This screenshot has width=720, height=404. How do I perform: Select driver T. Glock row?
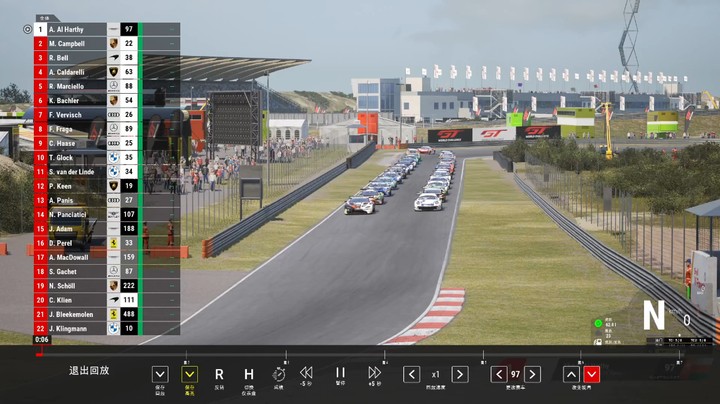[x=107, y=157]
